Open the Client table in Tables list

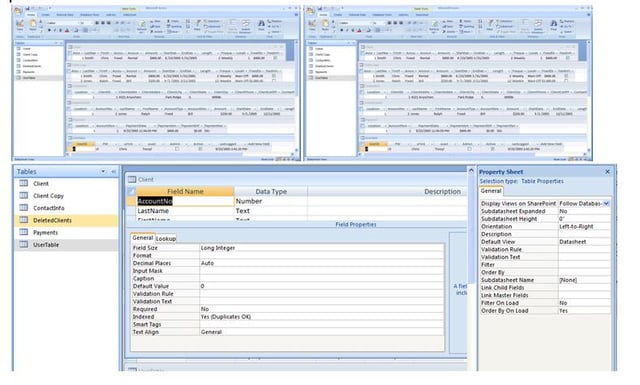pos(41,184)
